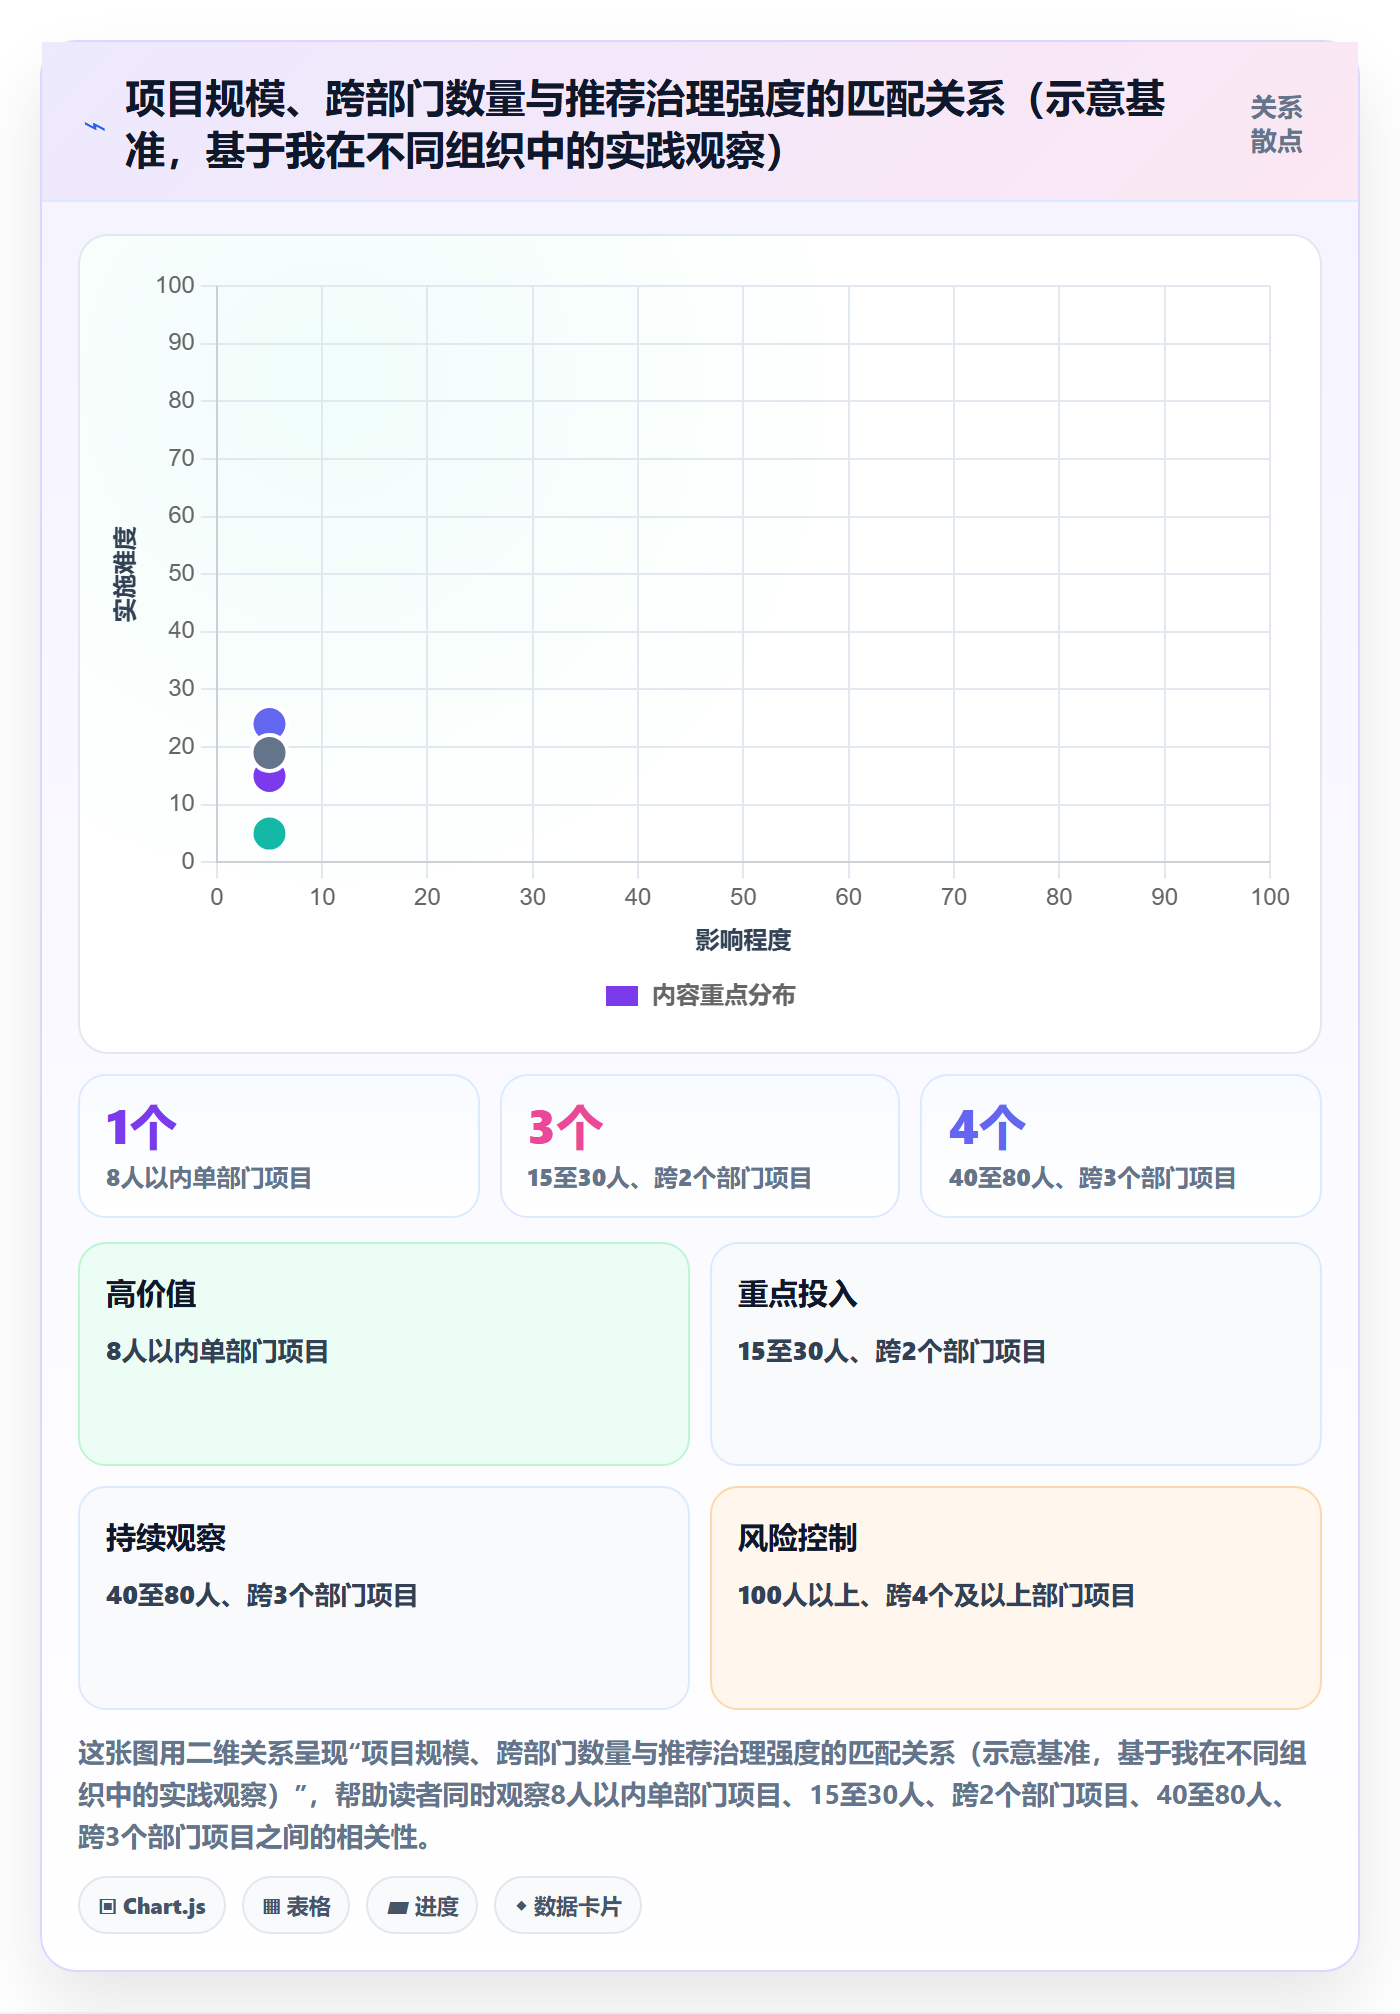Click 100人以上、跨4个及以上部门项目 in the 风险控制 card
The height and width of the screenshot is (2014, 1400).
tap(936, 1595)
